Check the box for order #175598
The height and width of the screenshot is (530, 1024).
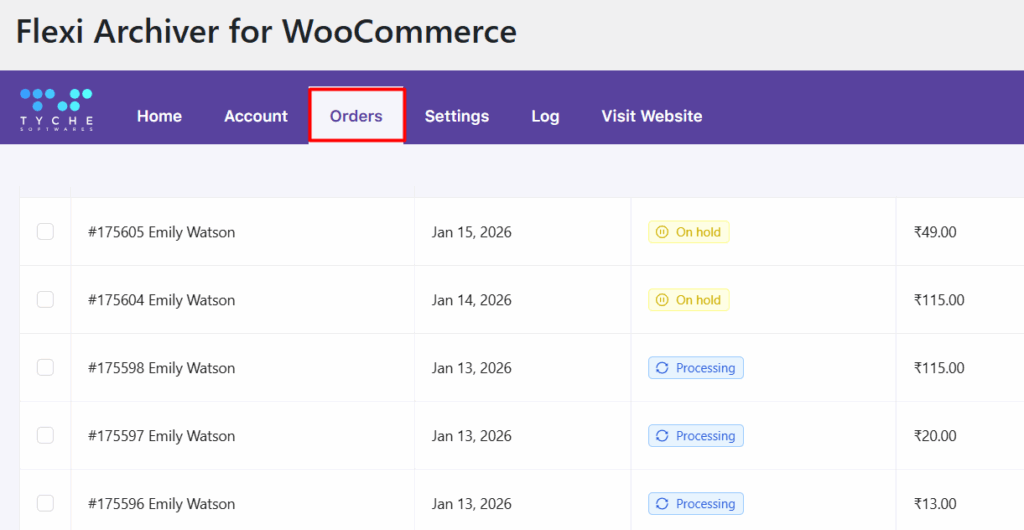tap(45, 368)
